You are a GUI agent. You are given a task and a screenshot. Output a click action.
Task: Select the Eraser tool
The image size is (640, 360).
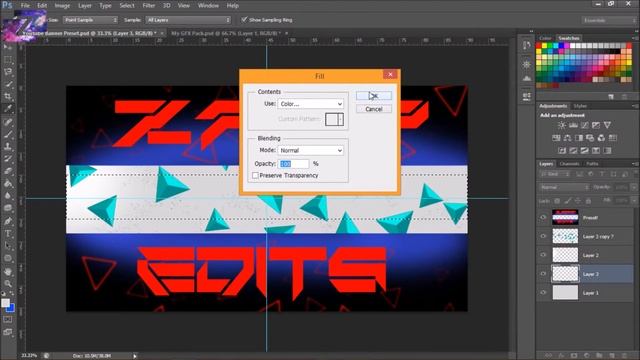click(8, 171)
